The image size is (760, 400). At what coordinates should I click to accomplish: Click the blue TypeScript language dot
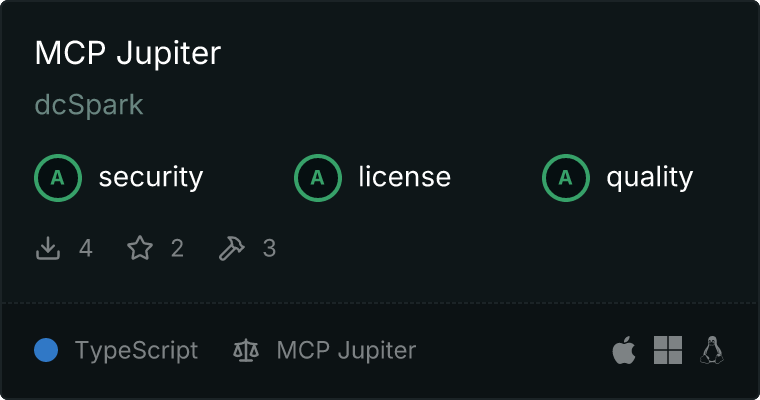[x=46, y=350]
